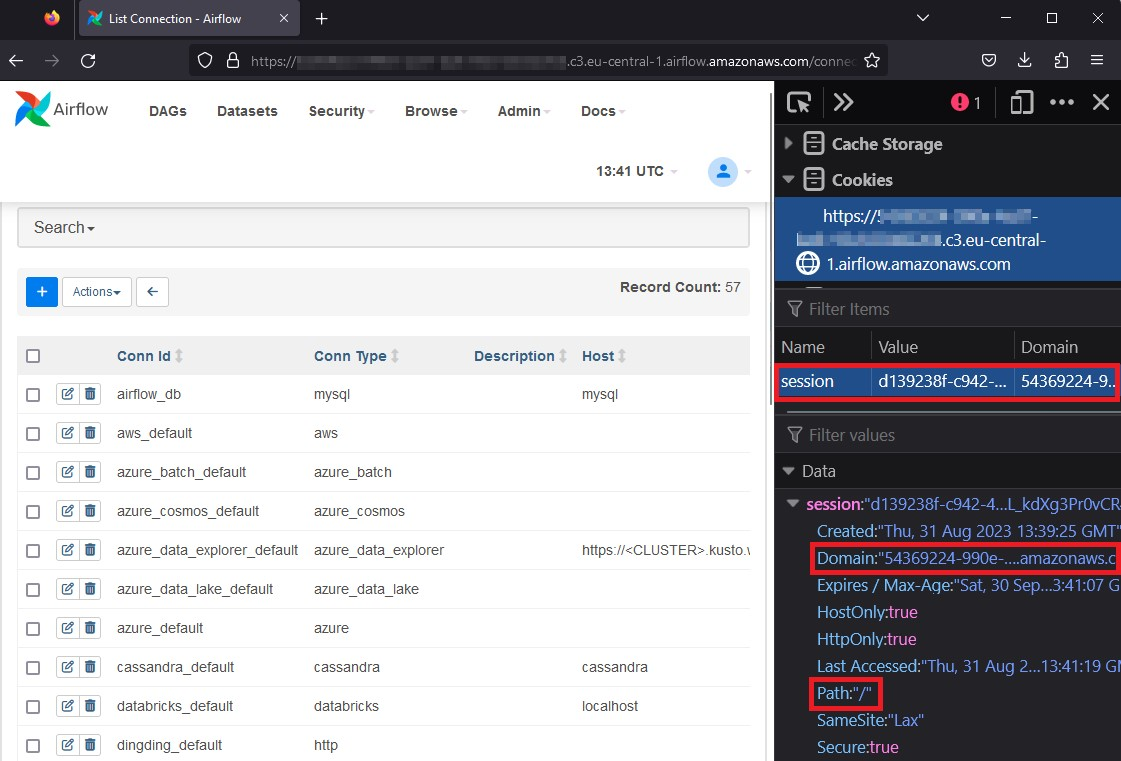The image size is (1121, 761).
Task: Click the back arrow above the connections table
Action: [x=152, y=291]
